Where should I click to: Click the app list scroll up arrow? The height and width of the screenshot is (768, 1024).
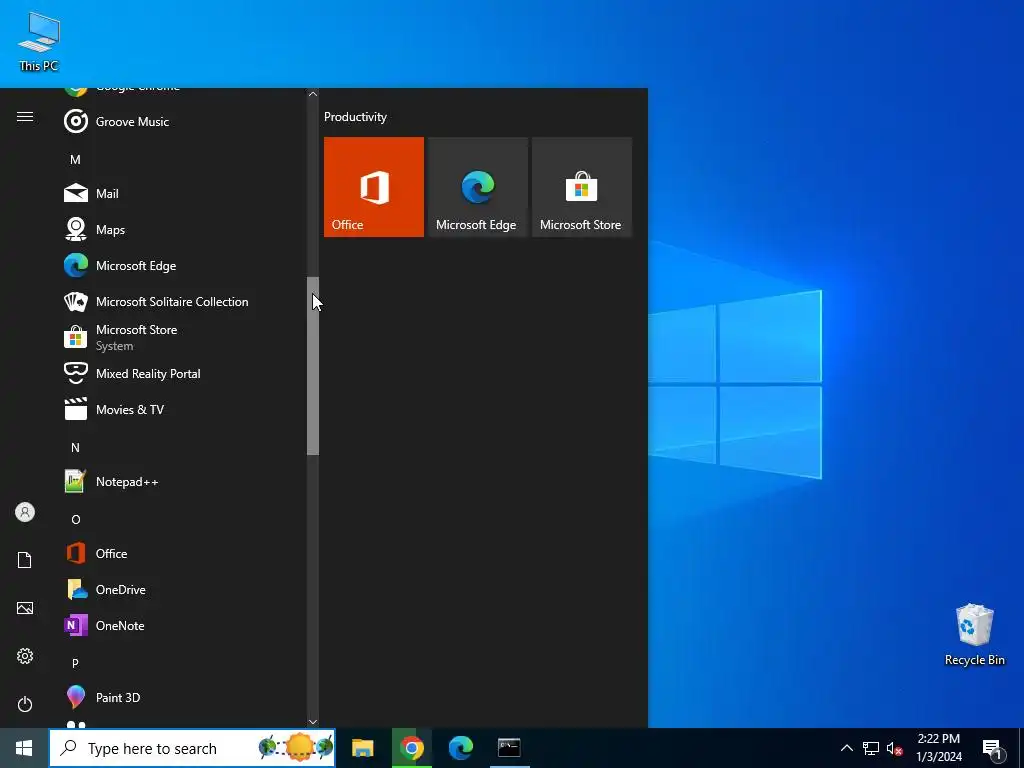pyautogui.click(x=313, y=94)
